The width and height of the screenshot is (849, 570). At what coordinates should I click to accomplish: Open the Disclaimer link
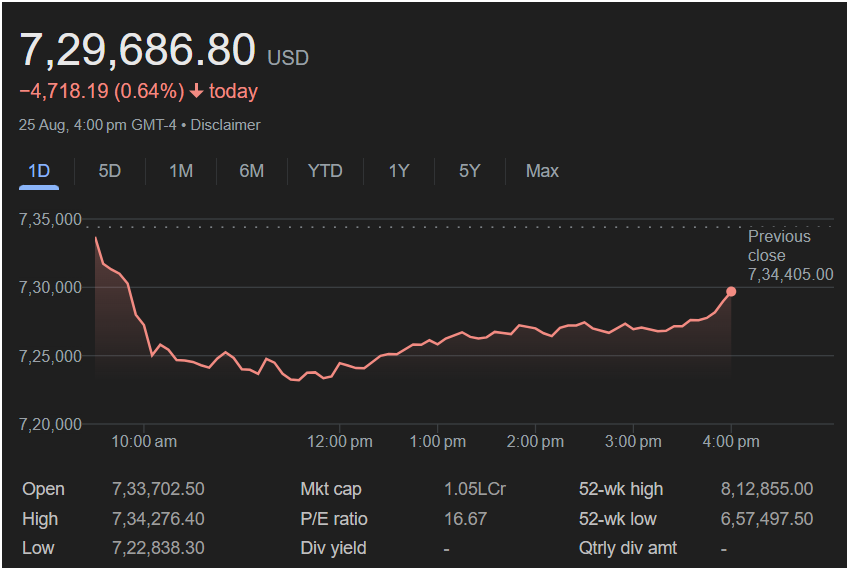click(x=225, y=125)
